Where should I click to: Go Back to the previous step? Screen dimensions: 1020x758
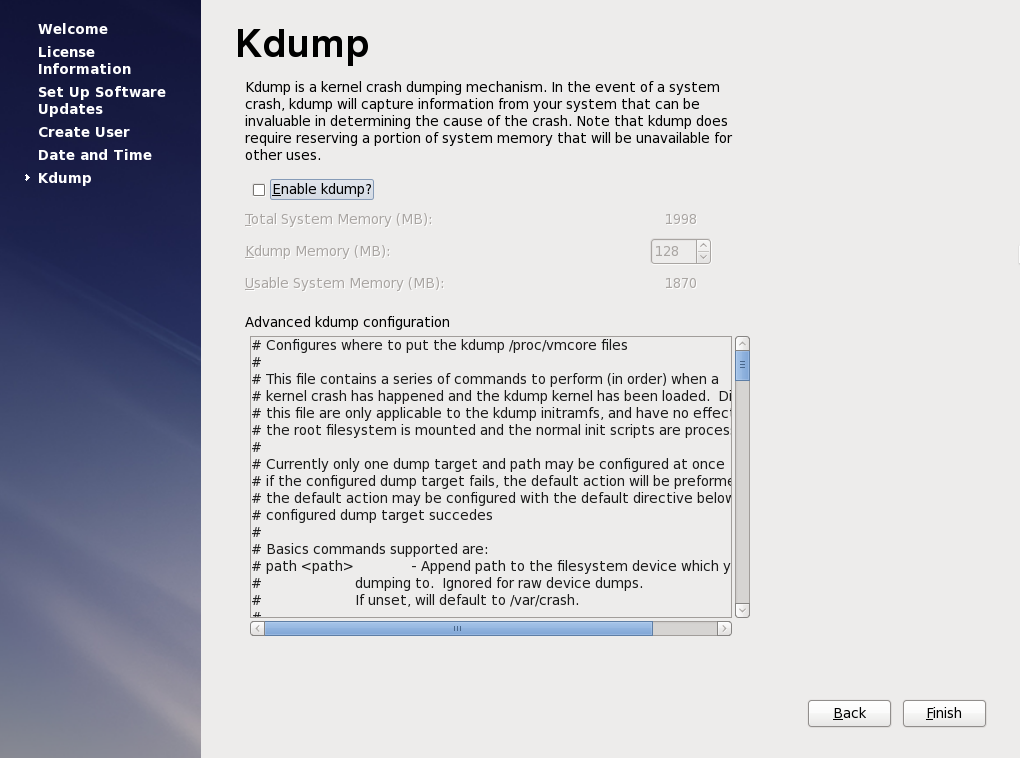point(849,713)
